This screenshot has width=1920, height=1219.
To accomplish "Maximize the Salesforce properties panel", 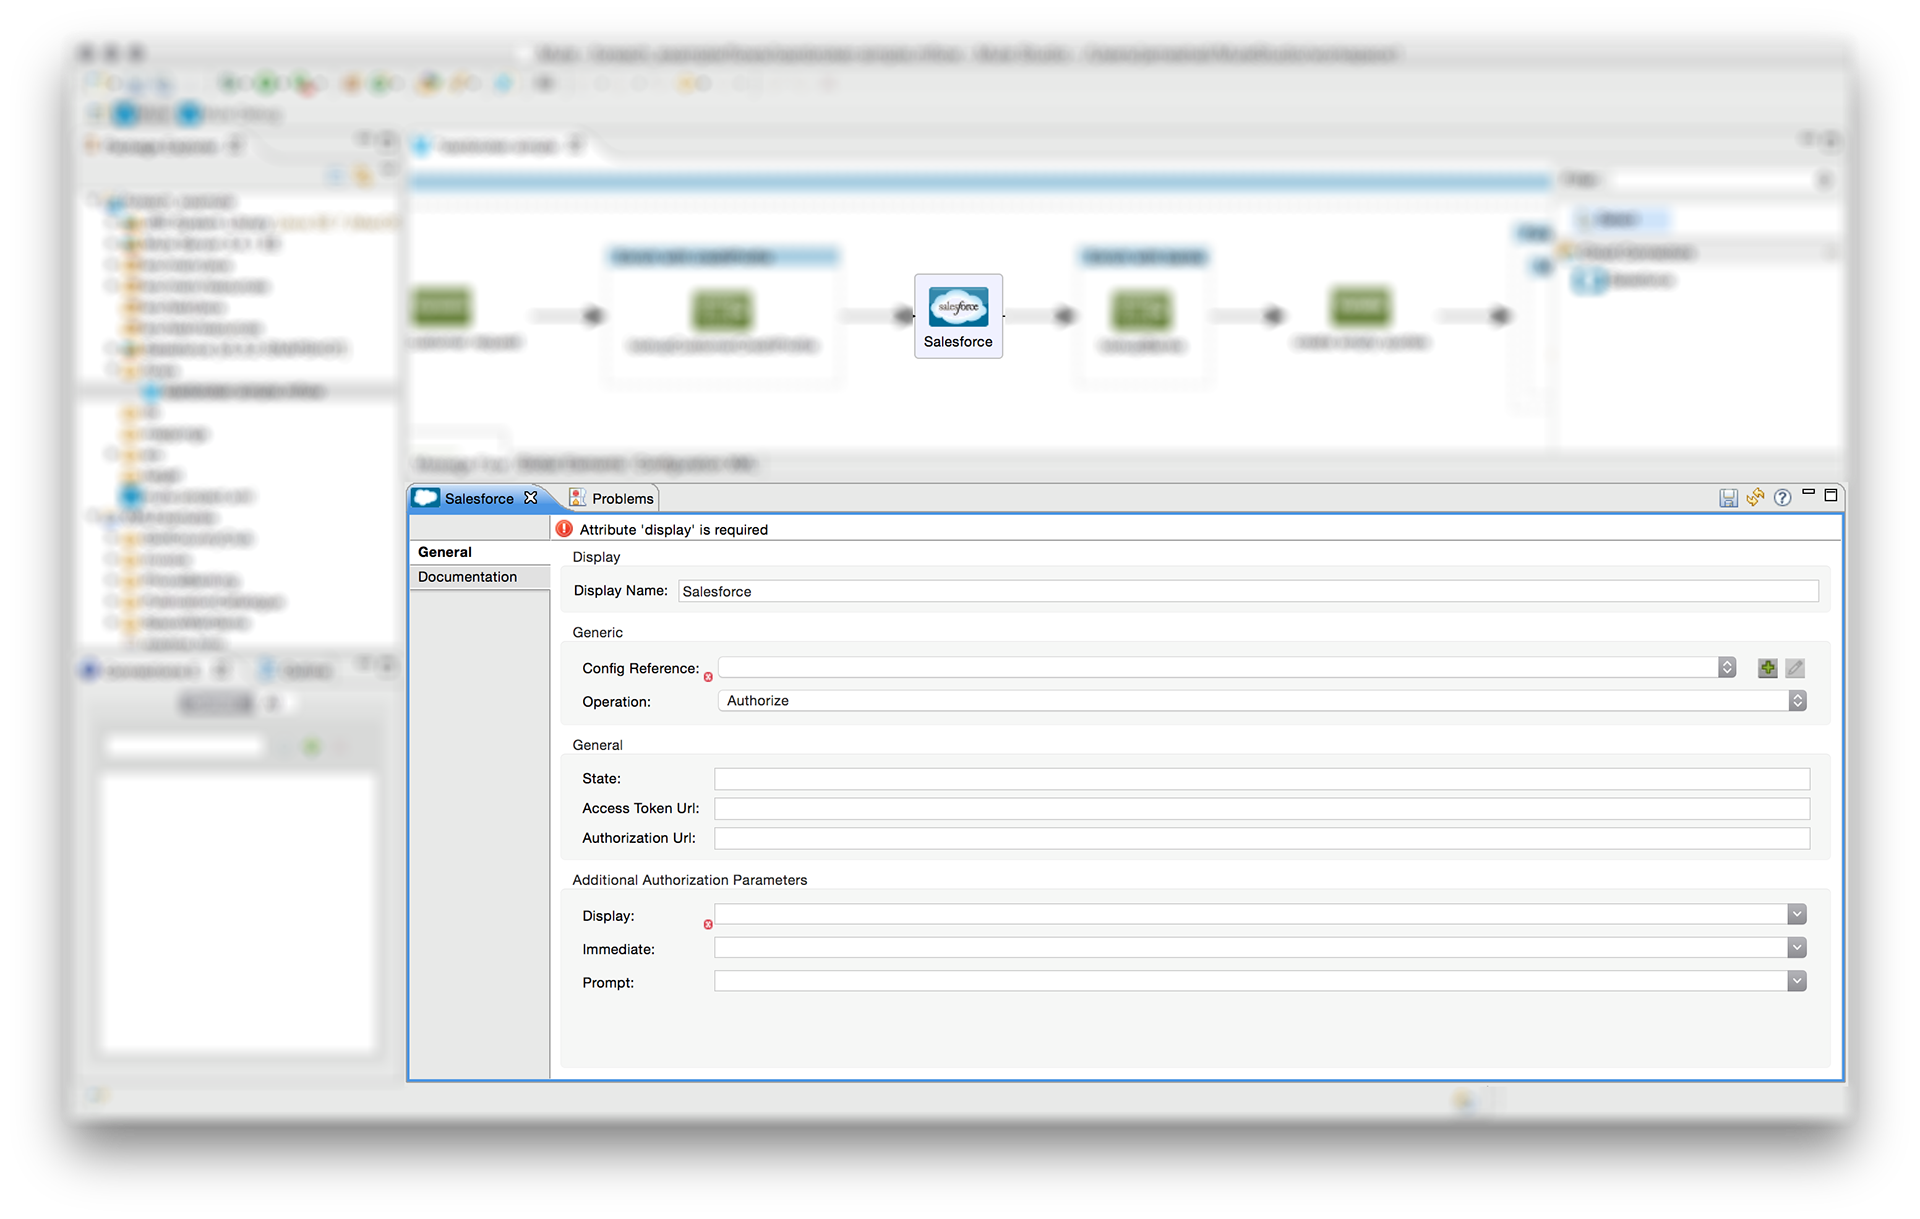I will tap(1831, 495).
